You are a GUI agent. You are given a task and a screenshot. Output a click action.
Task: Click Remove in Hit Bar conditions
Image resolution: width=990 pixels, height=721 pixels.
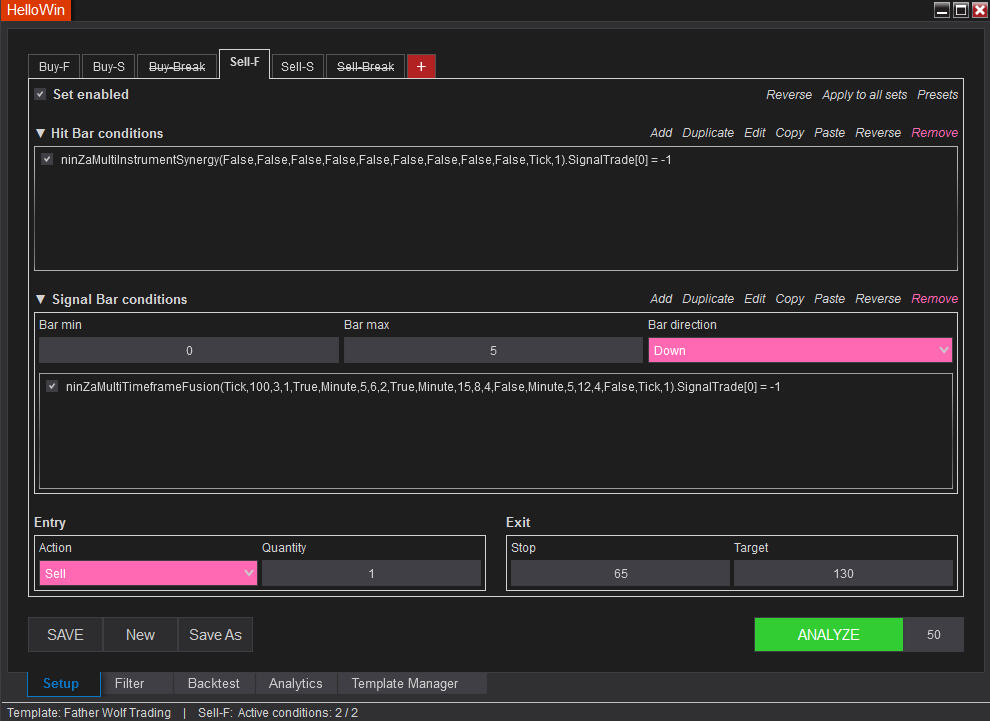(934, 133)
